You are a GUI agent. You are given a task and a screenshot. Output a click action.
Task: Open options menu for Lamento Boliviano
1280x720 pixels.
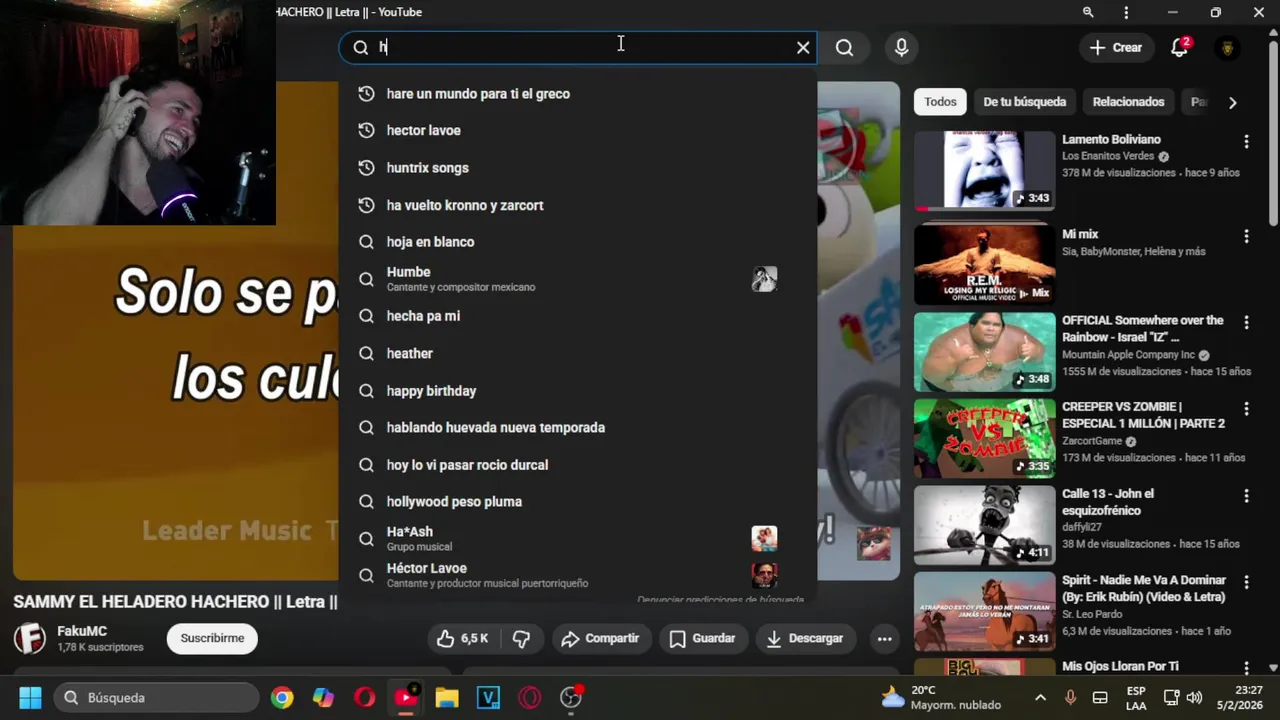(x=1246, y=142)
